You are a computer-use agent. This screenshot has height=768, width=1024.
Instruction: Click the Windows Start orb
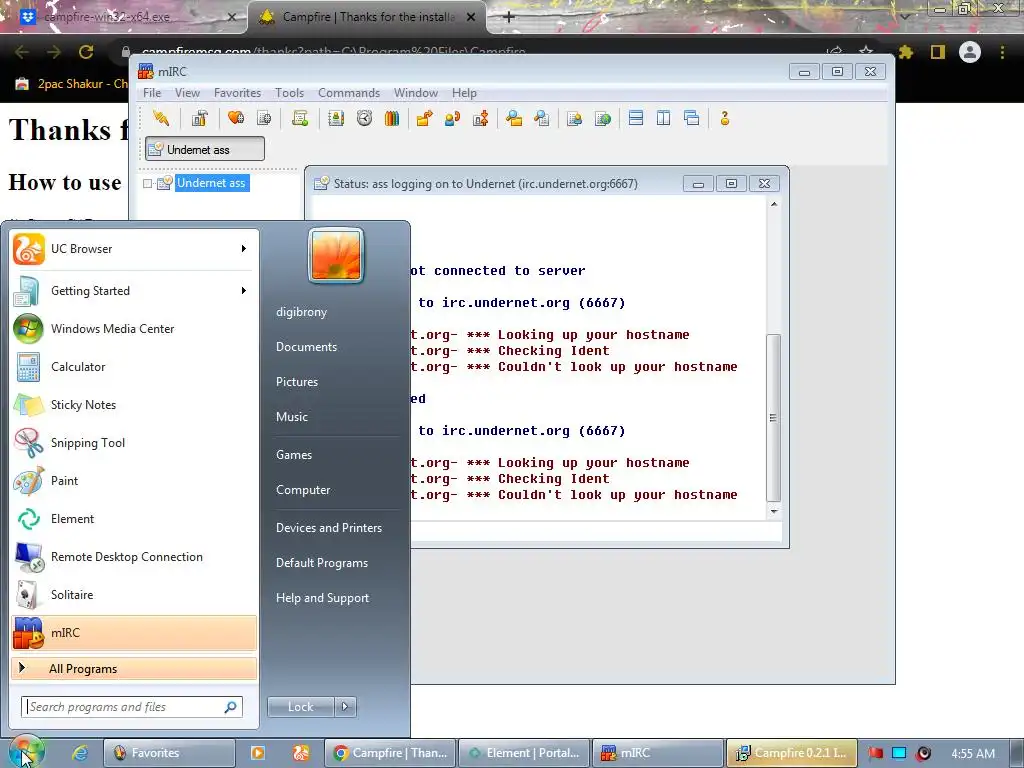pyautogui.click(x=25, y=752)
